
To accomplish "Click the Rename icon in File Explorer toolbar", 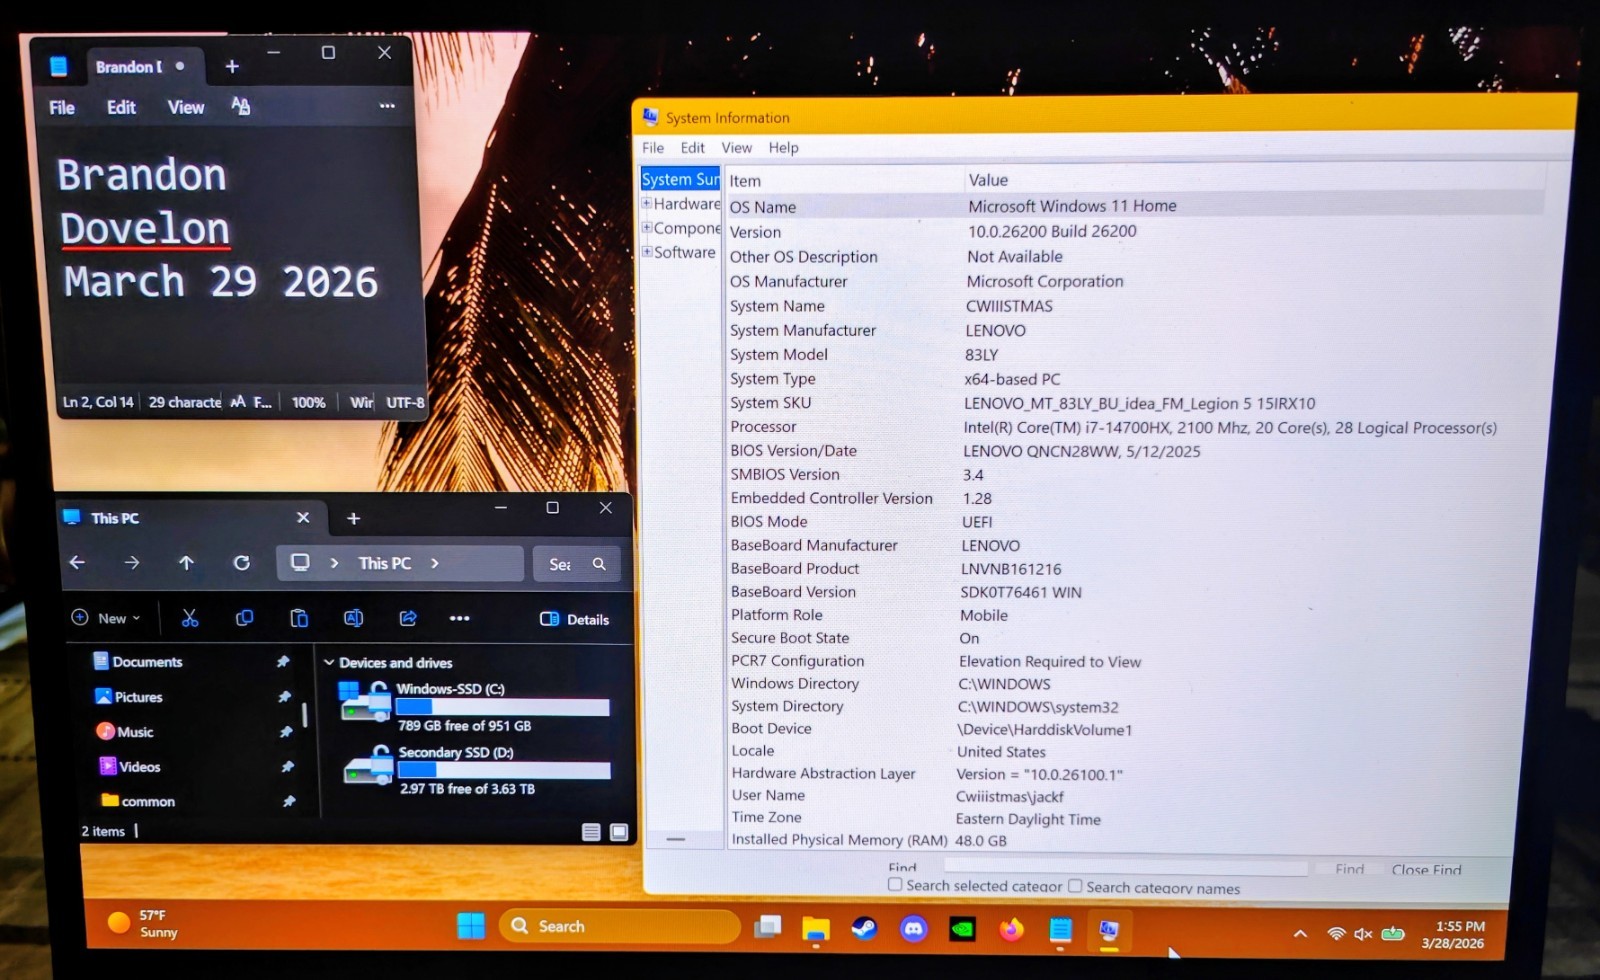I will tap(353, 618).
